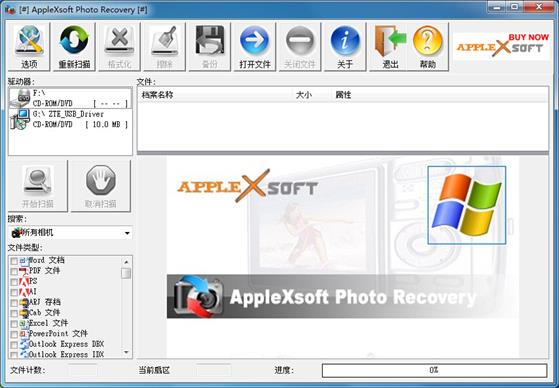This screenshot has width=559, height=388.
Task: Click the 开始扫描 start scan button
Action: click(x=37, y=186)
